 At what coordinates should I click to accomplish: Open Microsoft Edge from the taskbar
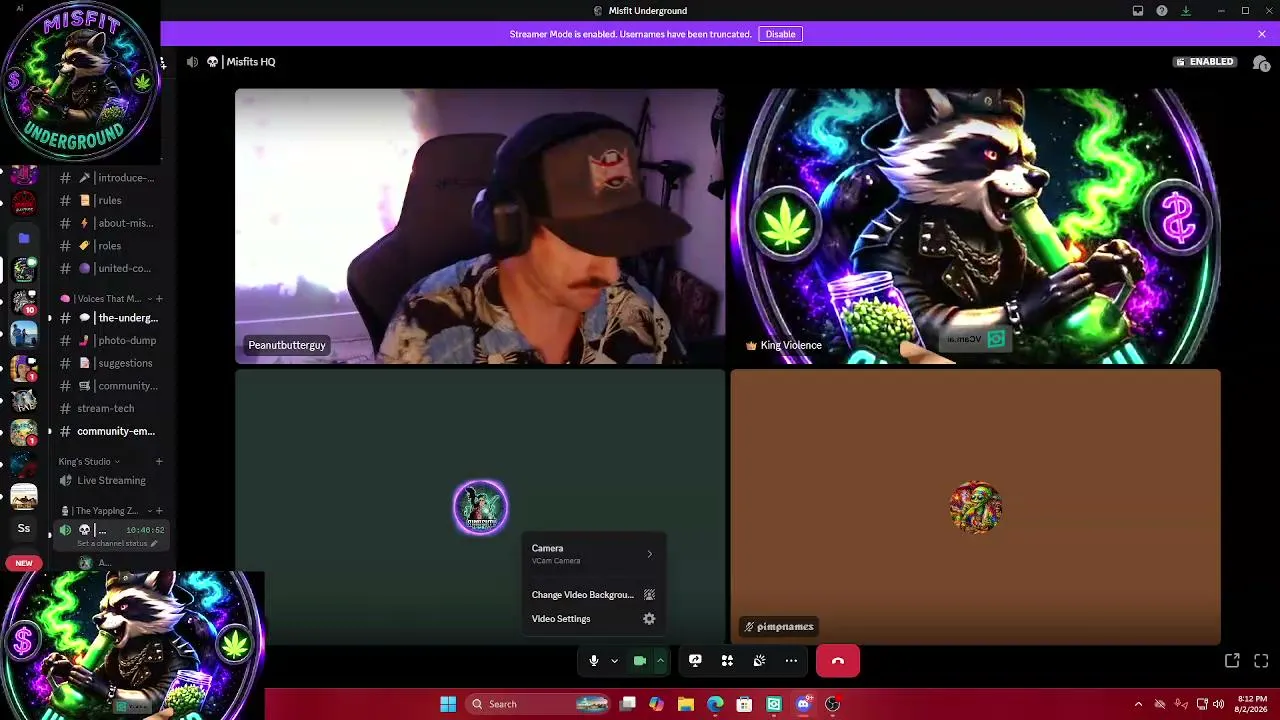coord(715,704)
